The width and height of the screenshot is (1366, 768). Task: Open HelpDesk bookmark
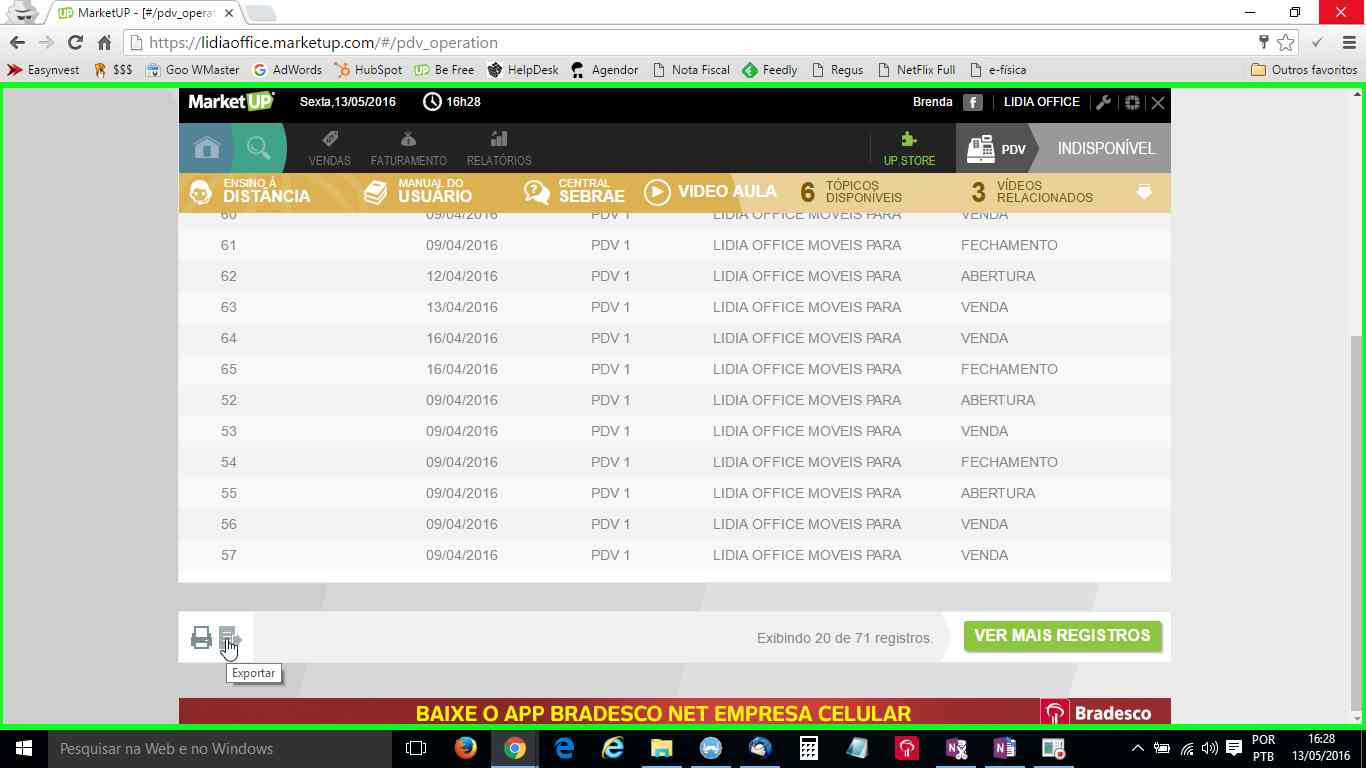click(523, 70)
